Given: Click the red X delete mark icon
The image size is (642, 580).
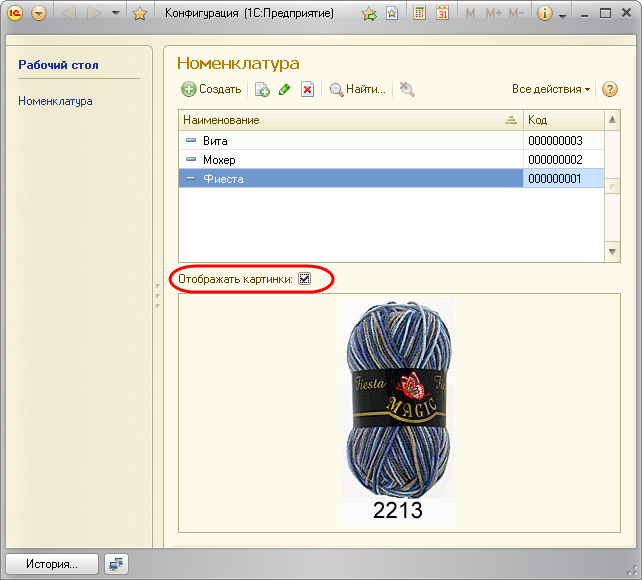Looking at the screenshot, I should click(x=308, y=89).
